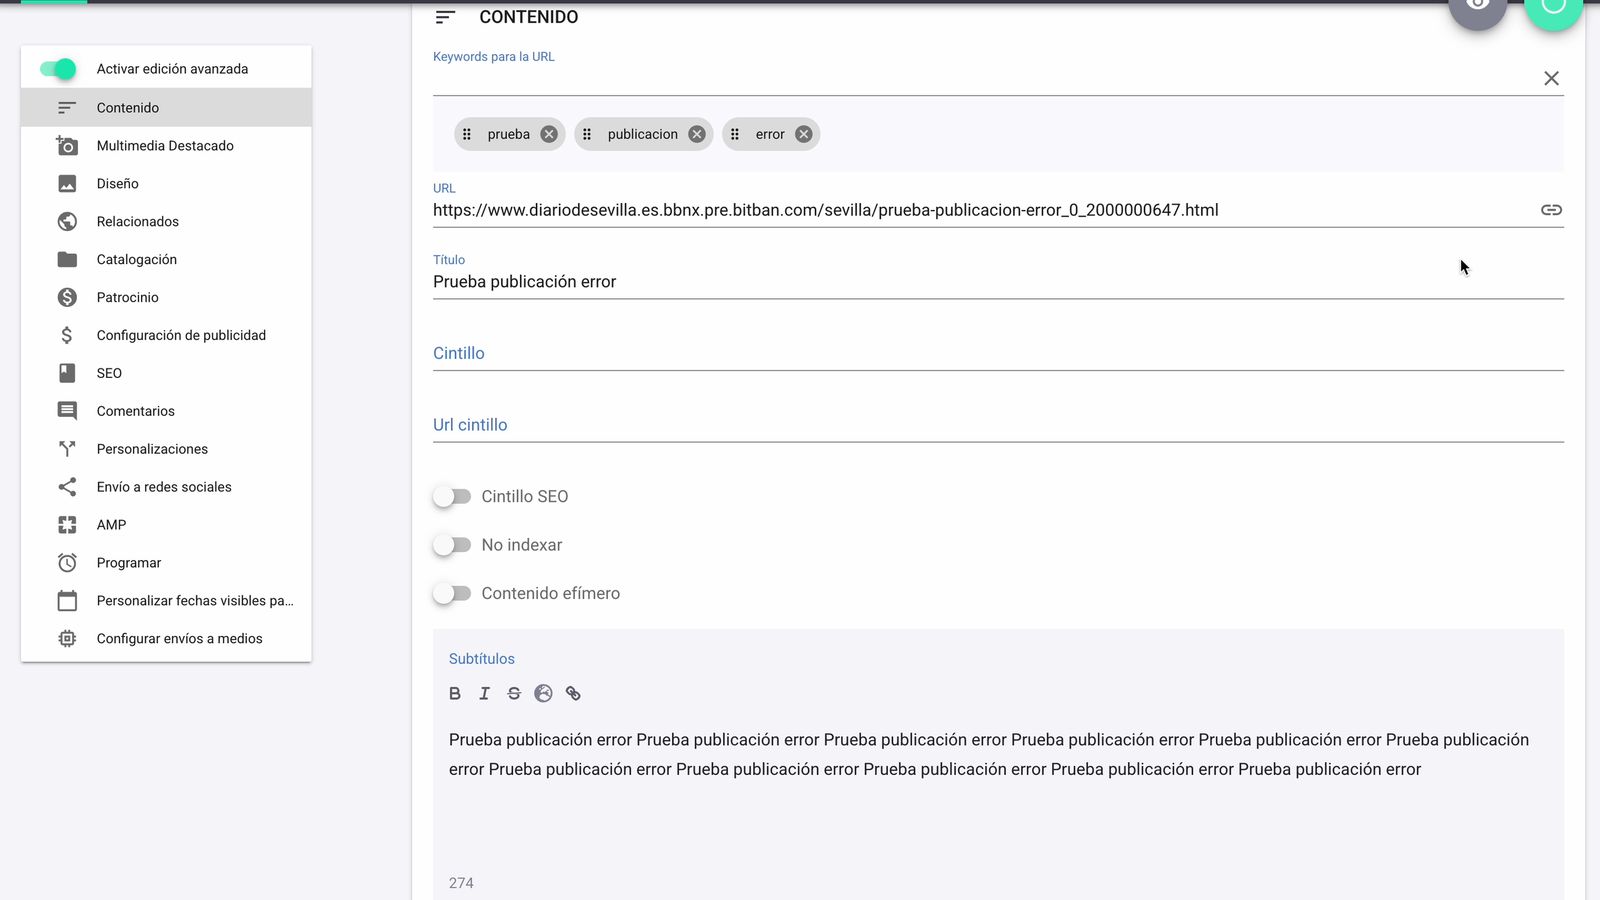The width and height of the screenshot is (1600, 900).
Task: Click the Programar clock icon
Action: [67, 563]
